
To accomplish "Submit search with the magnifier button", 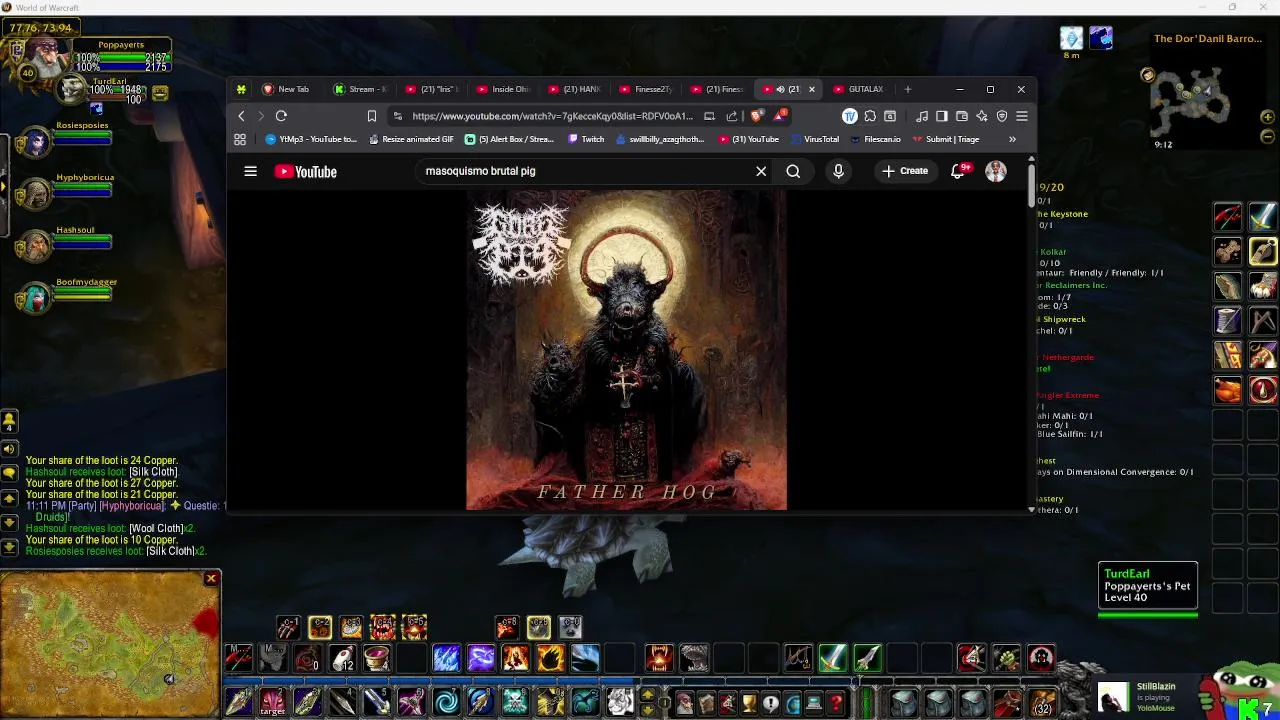I will pos(793,171).
